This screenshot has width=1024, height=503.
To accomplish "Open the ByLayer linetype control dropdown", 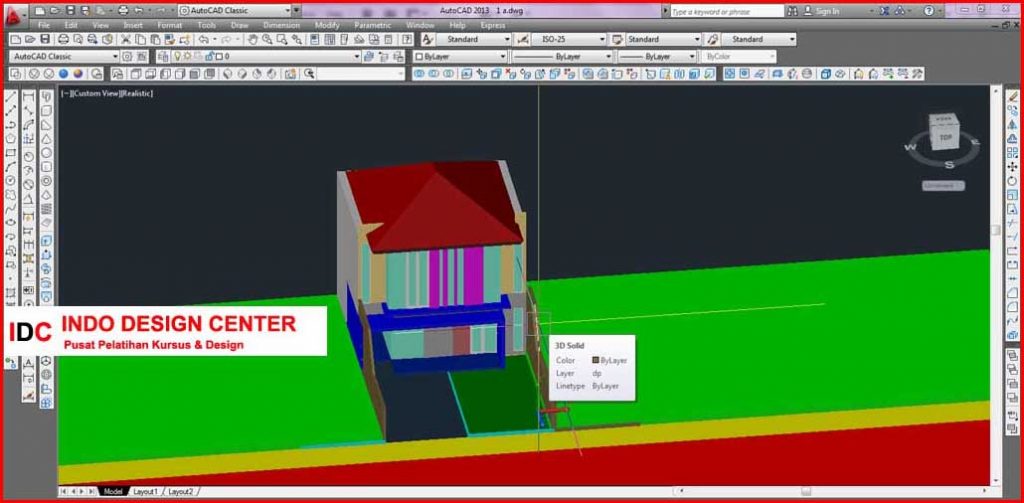I will (607, 57).
